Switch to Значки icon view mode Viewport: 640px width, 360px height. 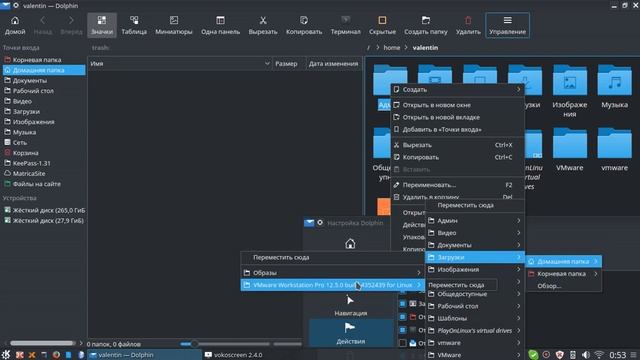[102, 25]
